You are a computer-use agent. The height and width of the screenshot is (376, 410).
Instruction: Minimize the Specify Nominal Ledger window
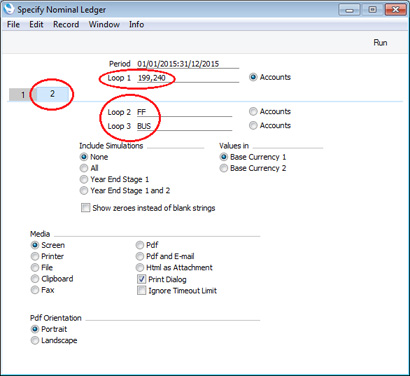pyautogui.click(x=349, y=10)
